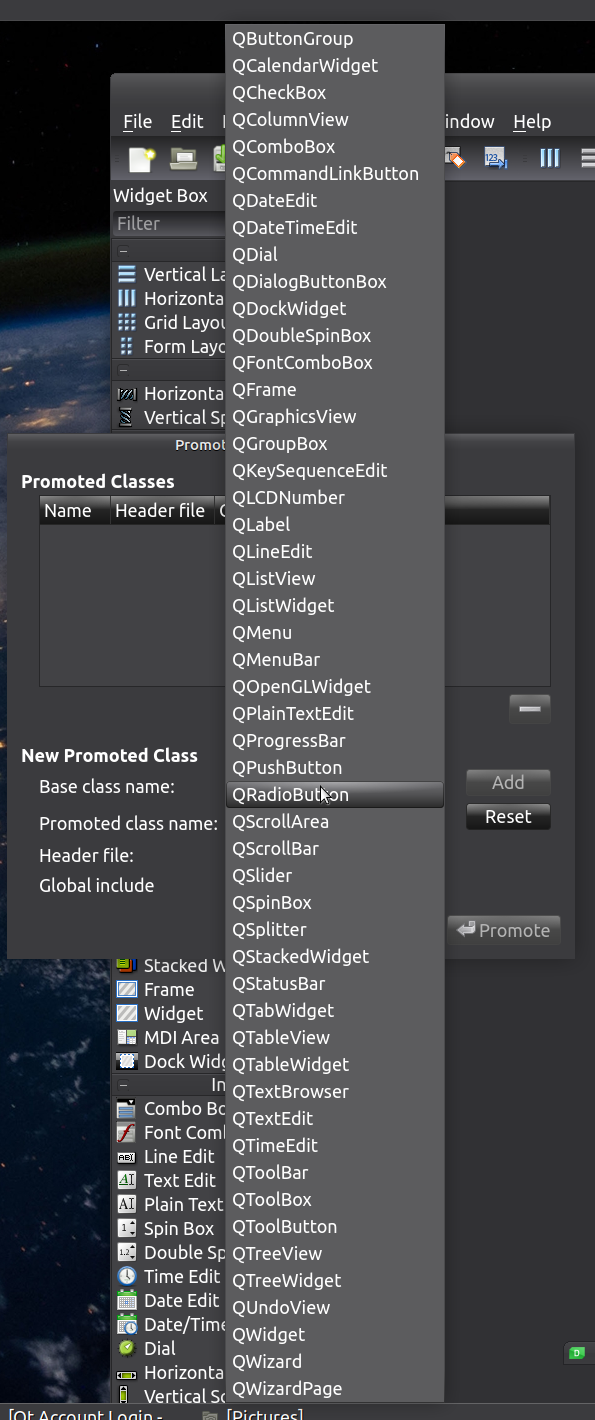Image resolution: width=595 pixels, height=1420 pixels.
Task: Click the Widget Box Filter field
Action: tap(170, 224)
